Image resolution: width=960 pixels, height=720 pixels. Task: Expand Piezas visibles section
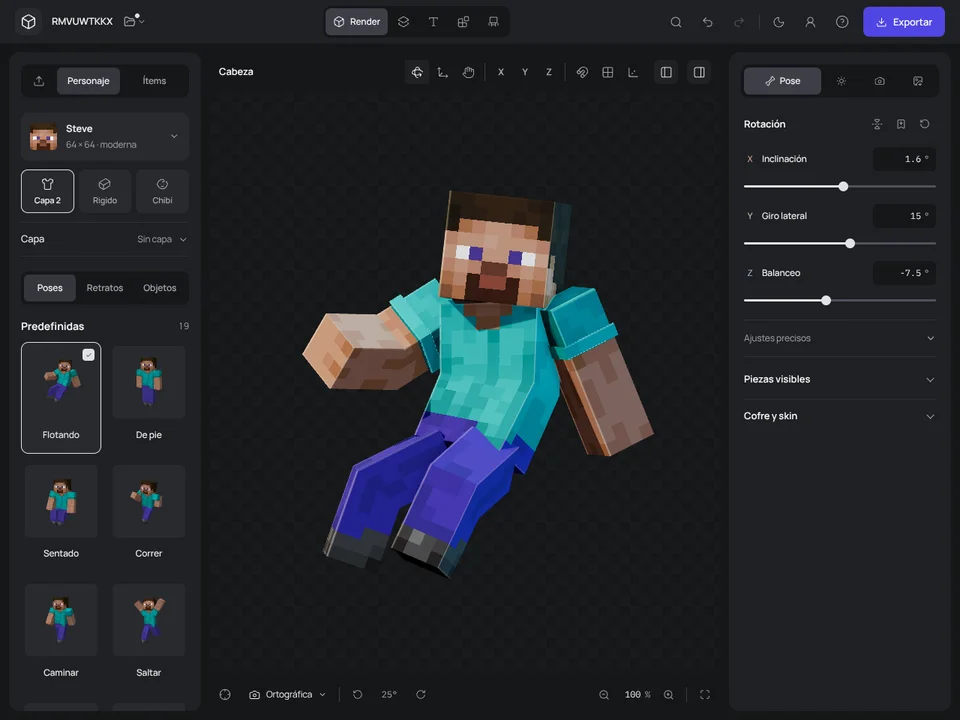tap(839, 380)
